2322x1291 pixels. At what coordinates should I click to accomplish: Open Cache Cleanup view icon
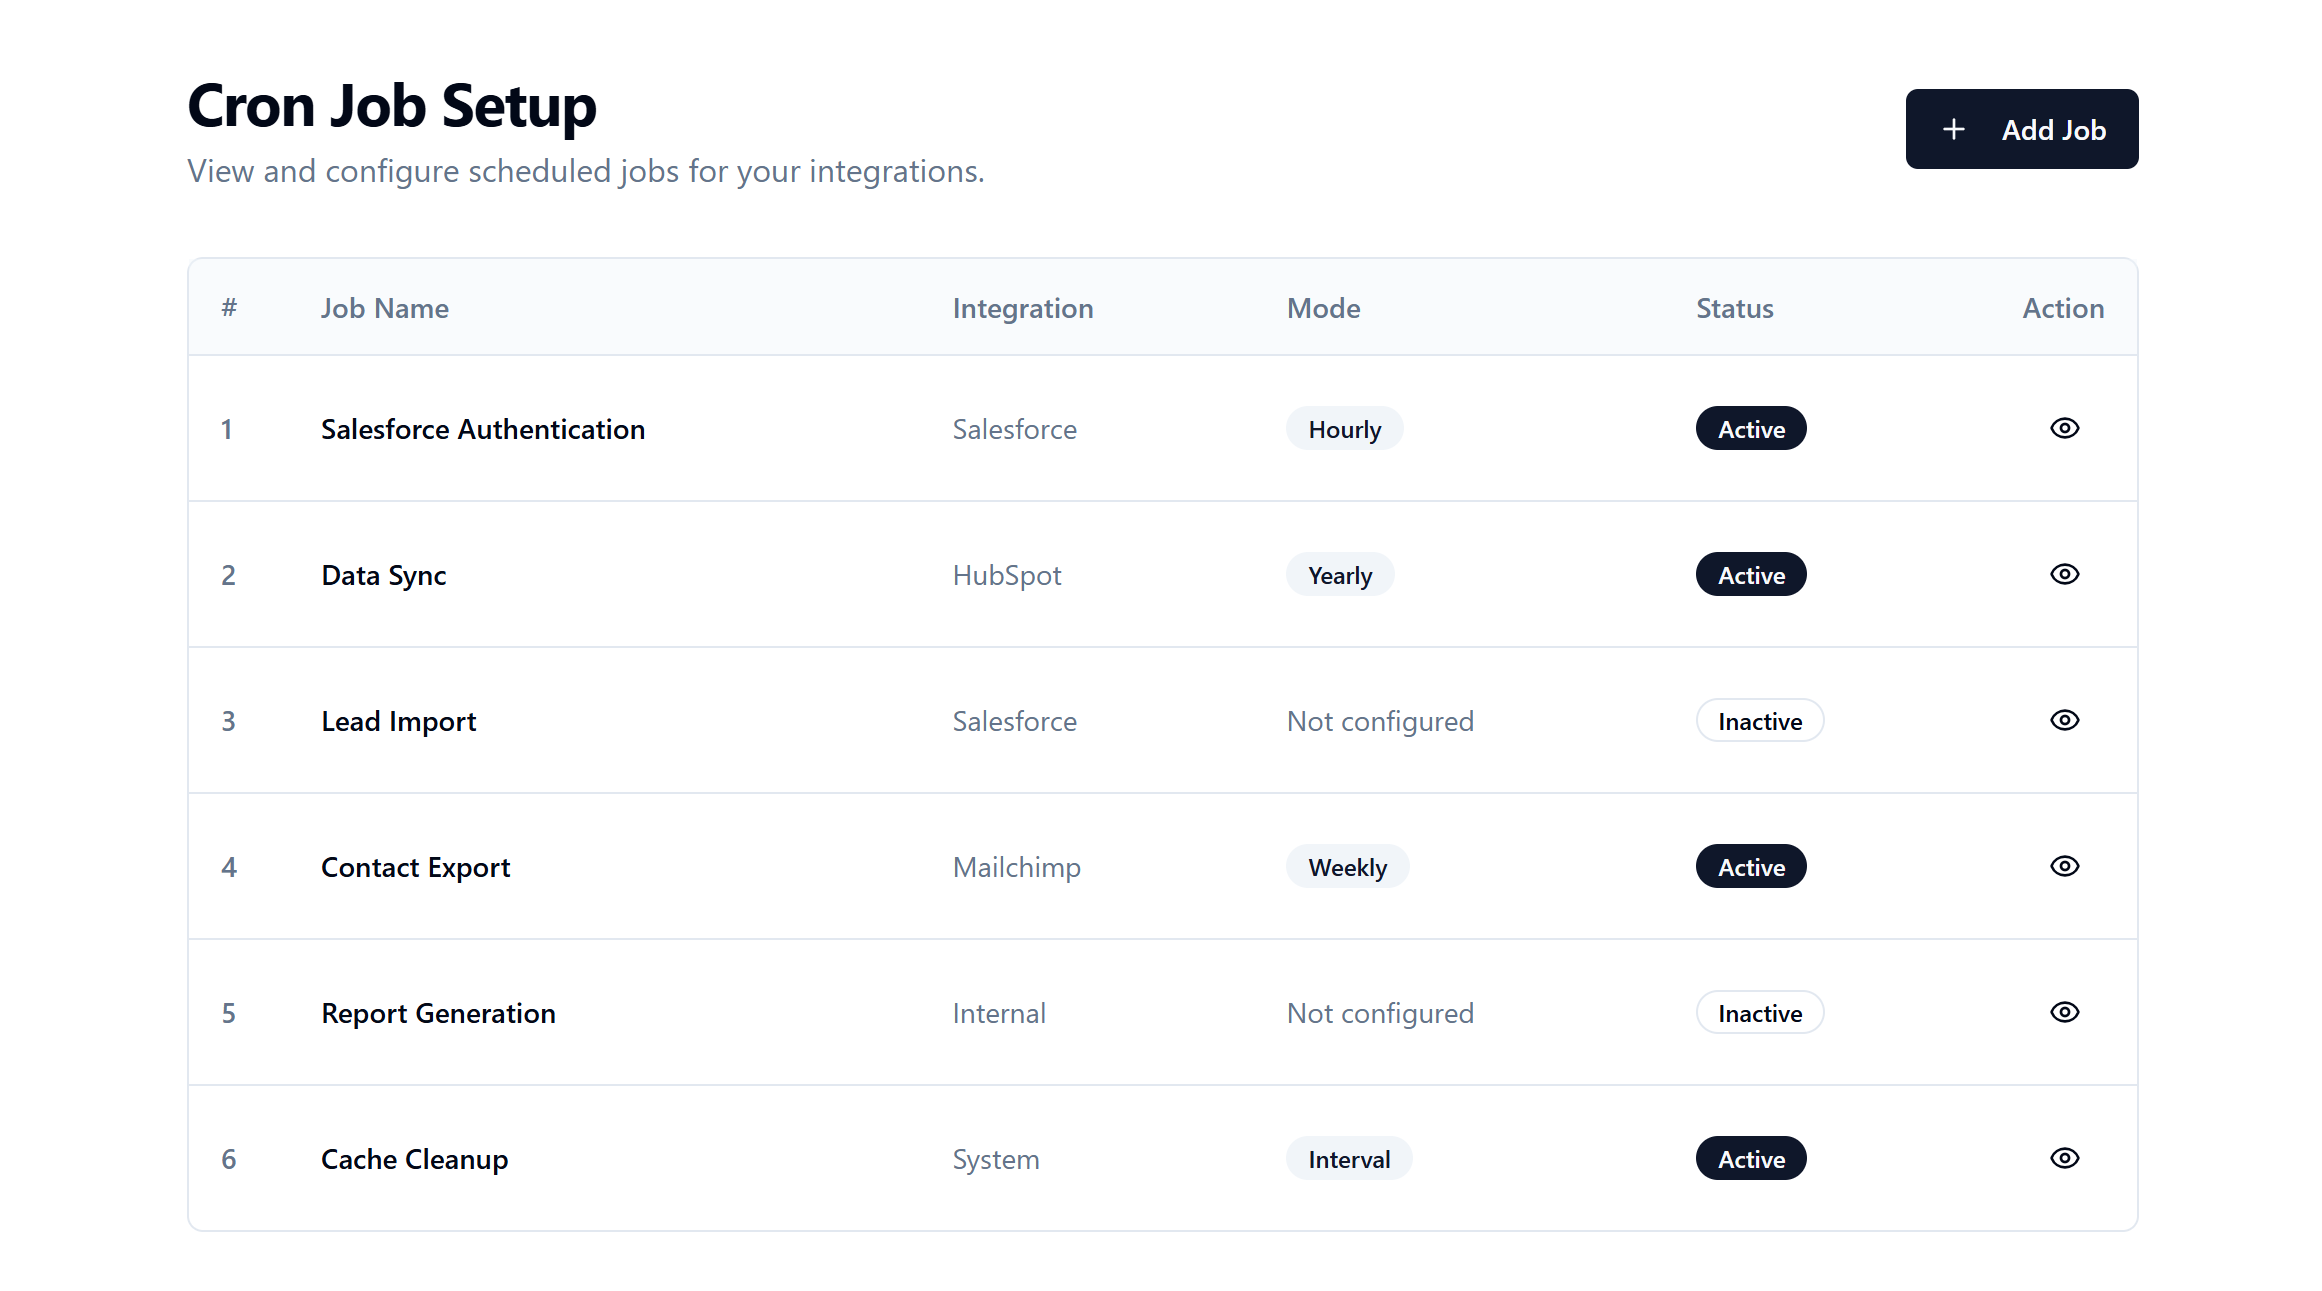(2064, 1158)
